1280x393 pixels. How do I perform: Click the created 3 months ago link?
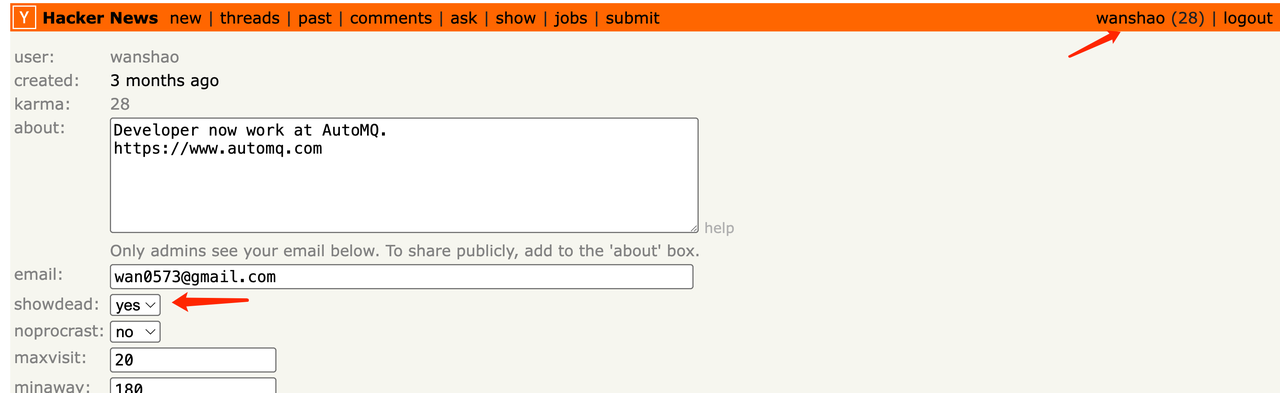(x=164, y=81)
